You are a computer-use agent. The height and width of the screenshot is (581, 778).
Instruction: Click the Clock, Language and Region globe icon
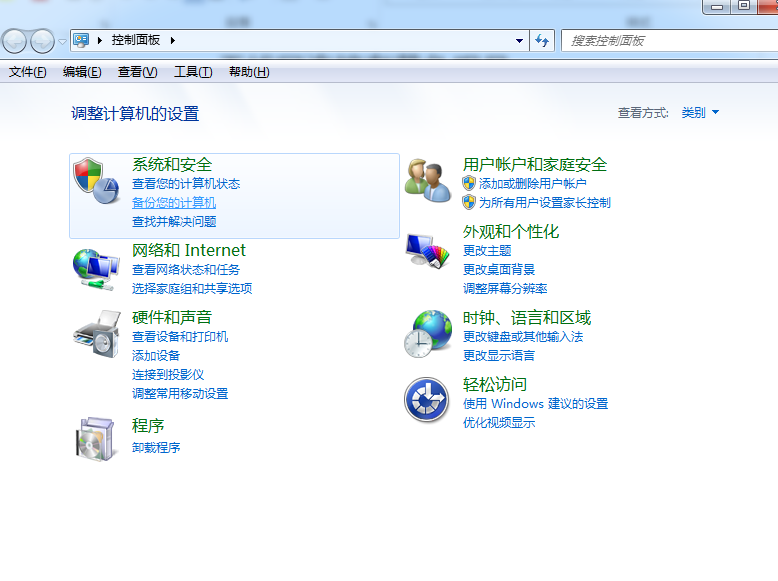pyautogui.click(x=428, y=334)
